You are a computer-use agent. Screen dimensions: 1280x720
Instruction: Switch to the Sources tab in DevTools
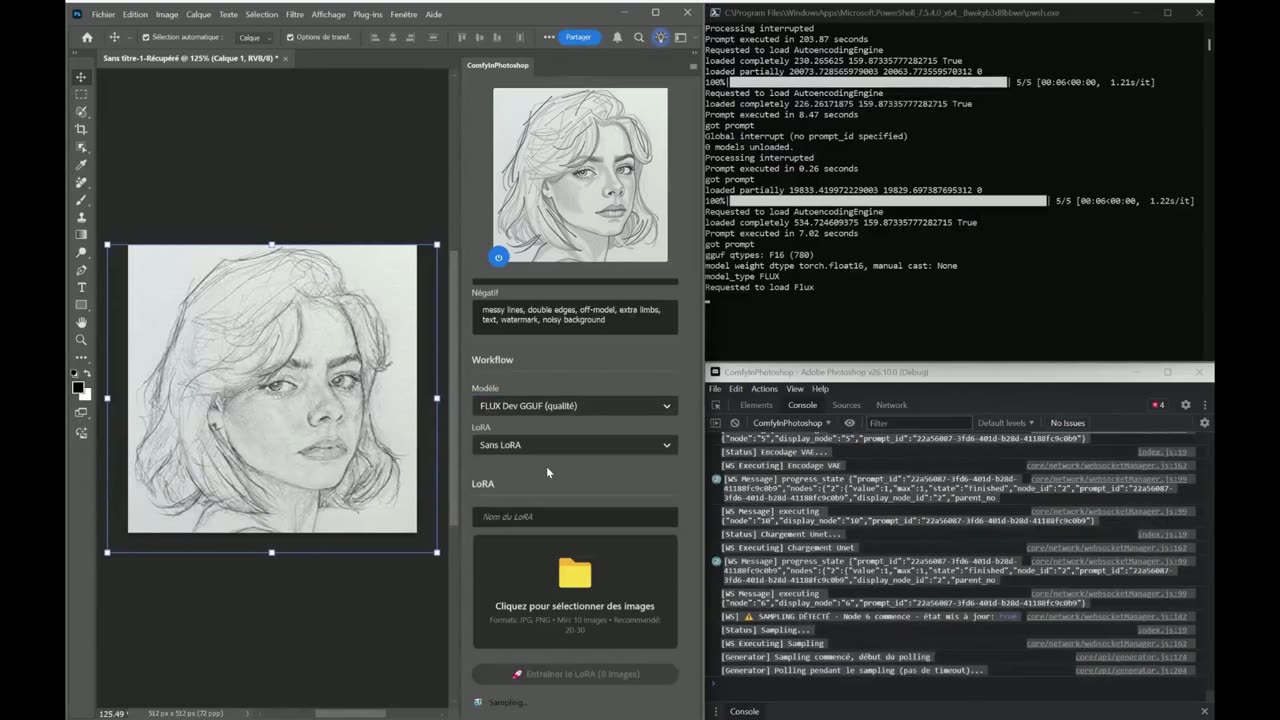click(846, 405)
